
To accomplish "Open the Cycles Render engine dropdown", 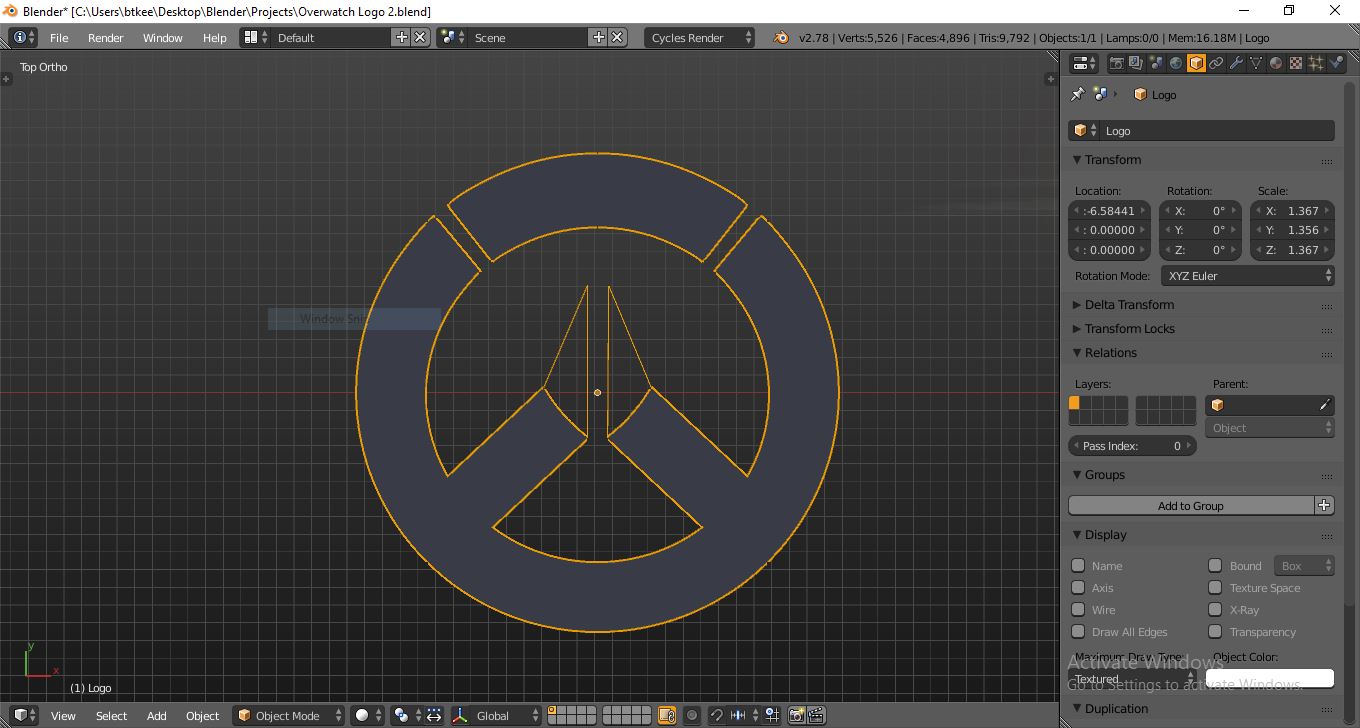I will 700,37.
